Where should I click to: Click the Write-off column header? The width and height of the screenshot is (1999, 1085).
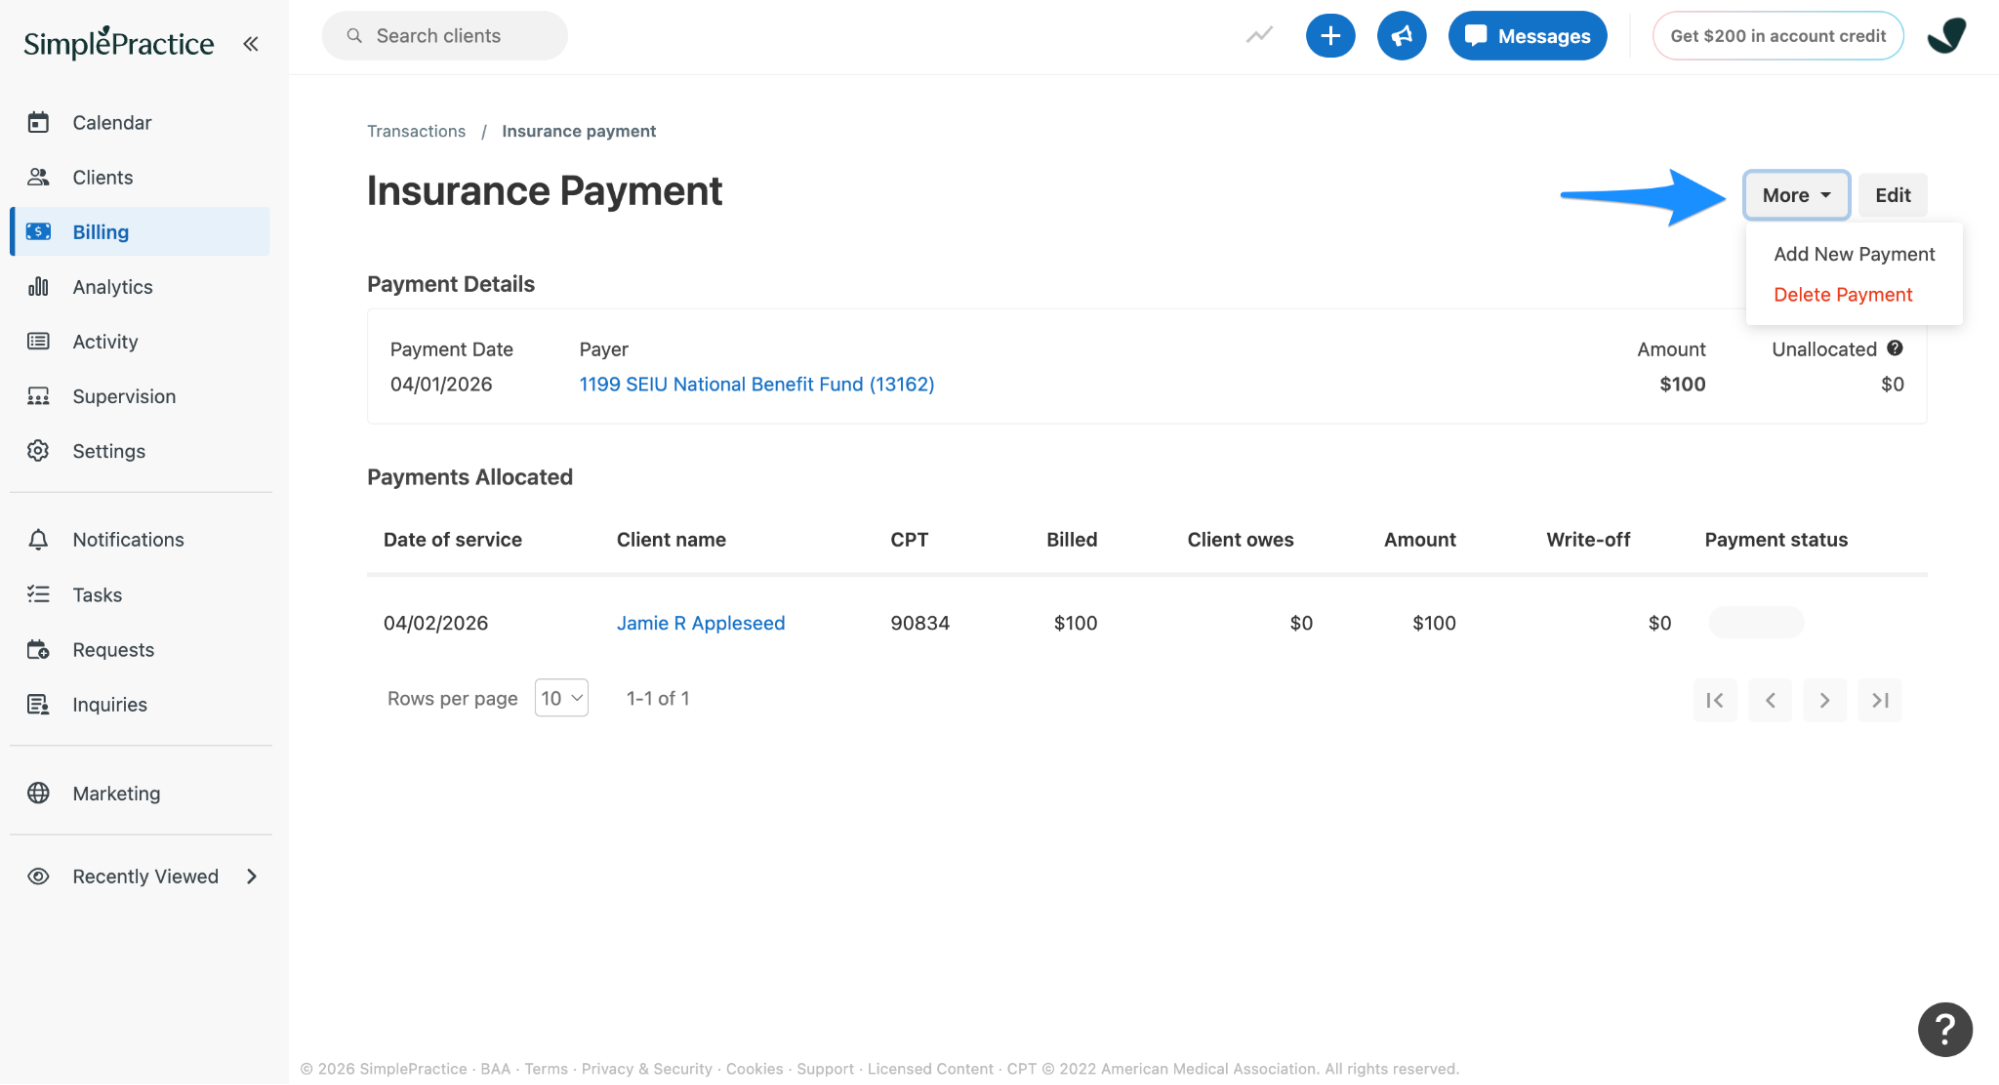pos(1587,539)
